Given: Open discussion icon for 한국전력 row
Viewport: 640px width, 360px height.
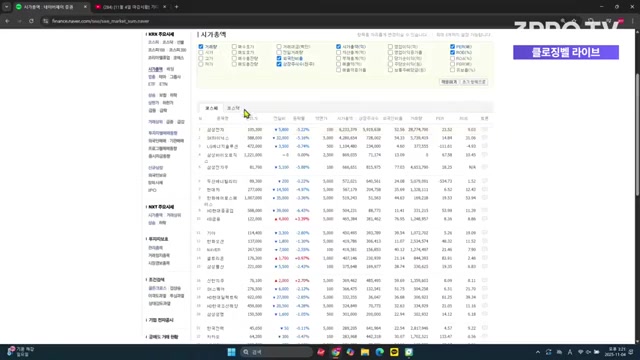Looking at the screenshot, I should pyautogui.click(x=484, y=328).
